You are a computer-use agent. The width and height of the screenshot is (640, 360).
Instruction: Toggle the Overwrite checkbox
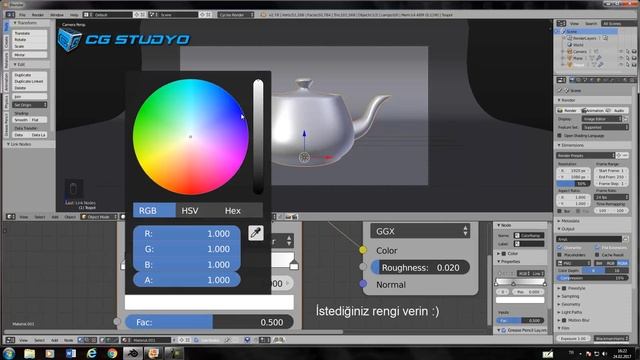pos(560,247)
